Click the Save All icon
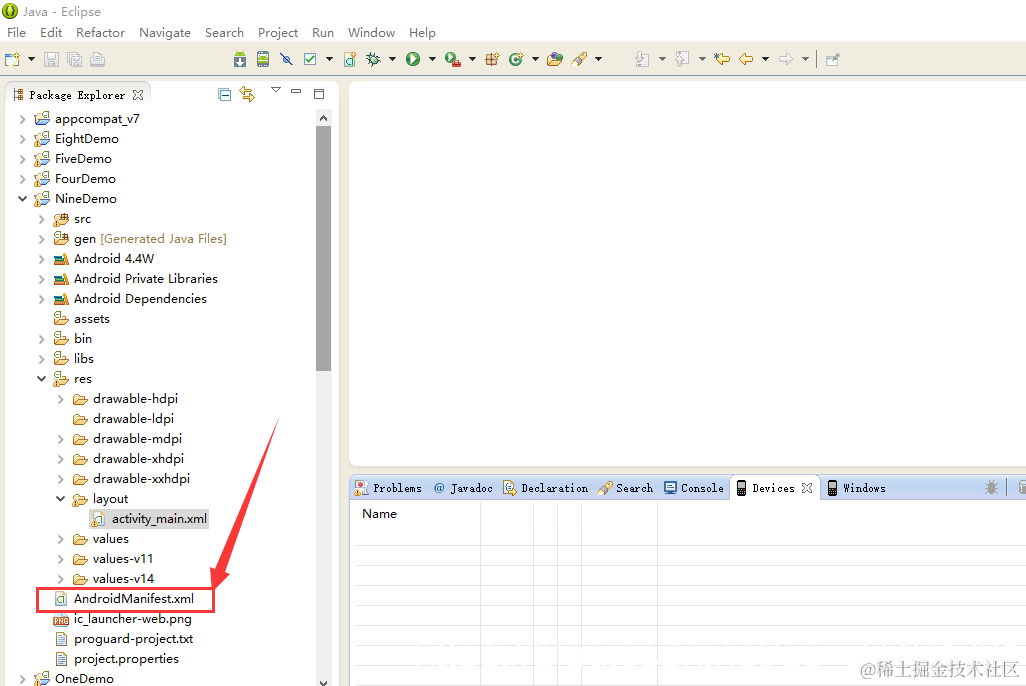Viewport: 1026px width, 686px height. (75, 60)
